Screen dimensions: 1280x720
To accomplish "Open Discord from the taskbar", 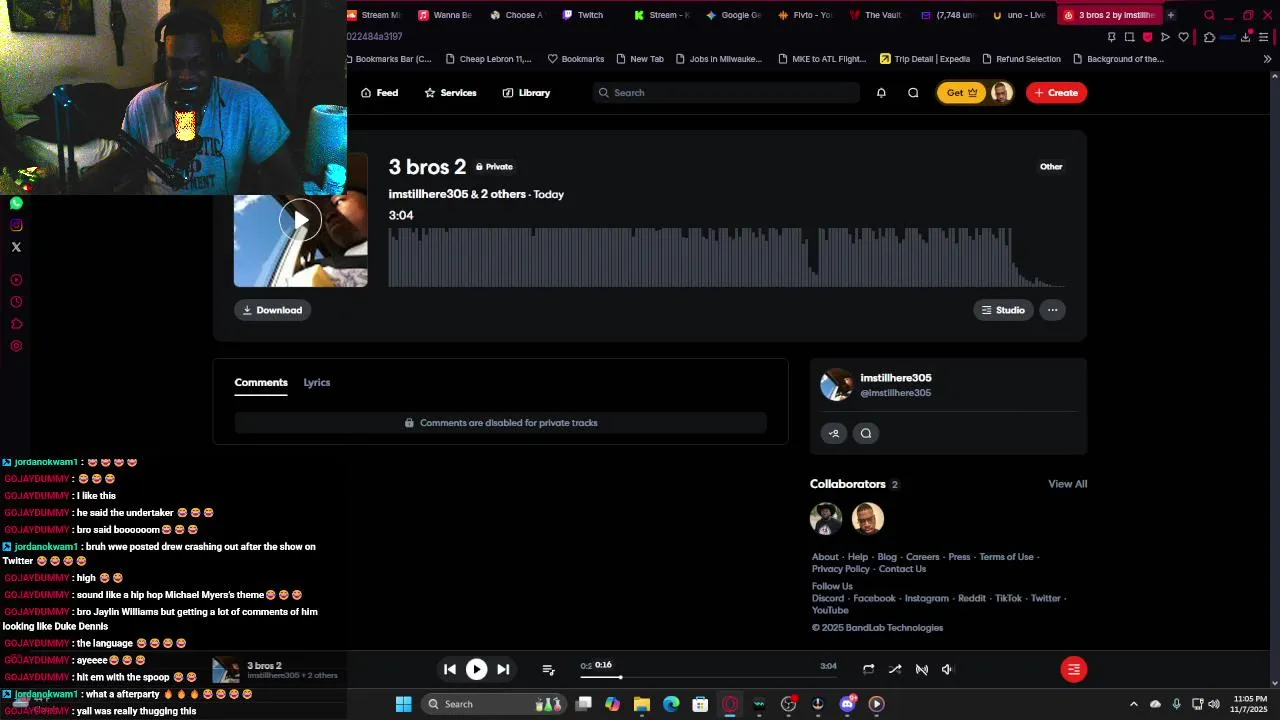I will click(847, 704).
